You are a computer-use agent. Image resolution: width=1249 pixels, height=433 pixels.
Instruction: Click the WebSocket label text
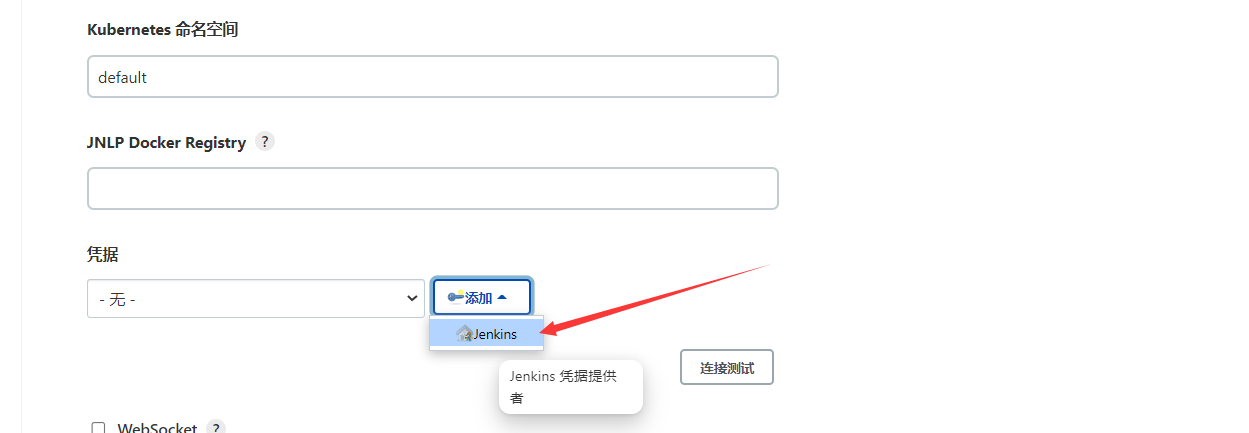click(157, 428)
